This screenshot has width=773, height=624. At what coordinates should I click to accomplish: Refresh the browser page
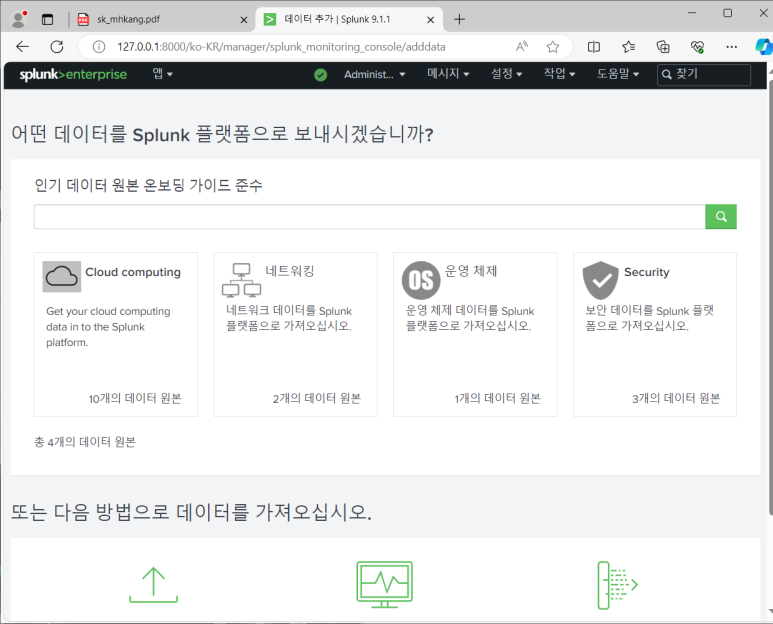[x=57, y=47]
